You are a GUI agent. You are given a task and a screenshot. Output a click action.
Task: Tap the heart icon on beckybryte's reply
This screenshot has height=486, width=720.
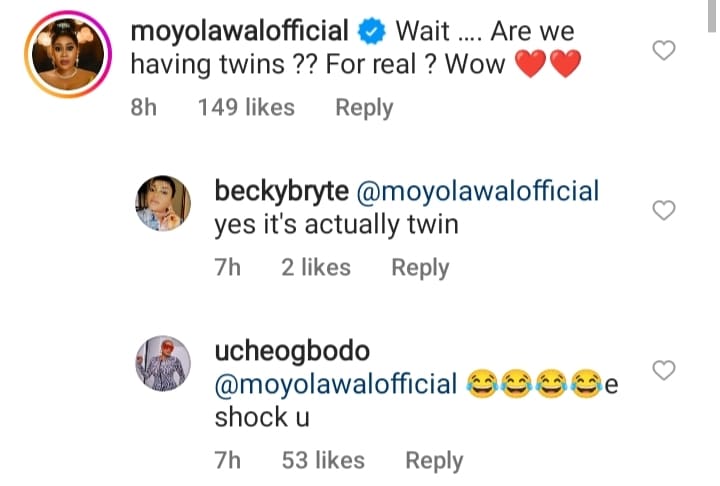[664, 210]
